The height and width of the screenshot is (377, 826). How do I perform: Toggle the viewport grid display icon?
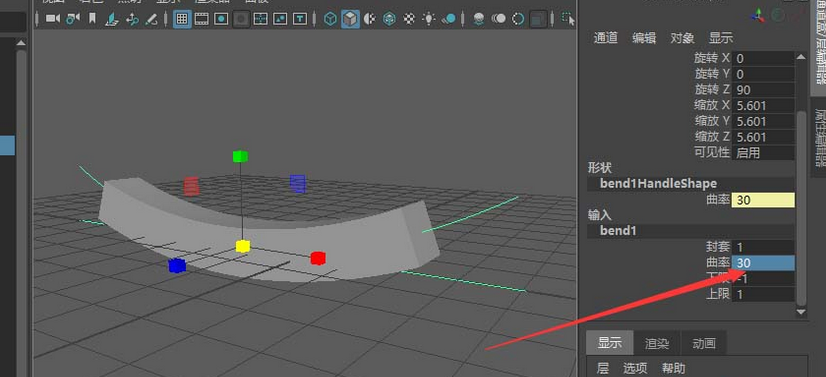(182, 19)
